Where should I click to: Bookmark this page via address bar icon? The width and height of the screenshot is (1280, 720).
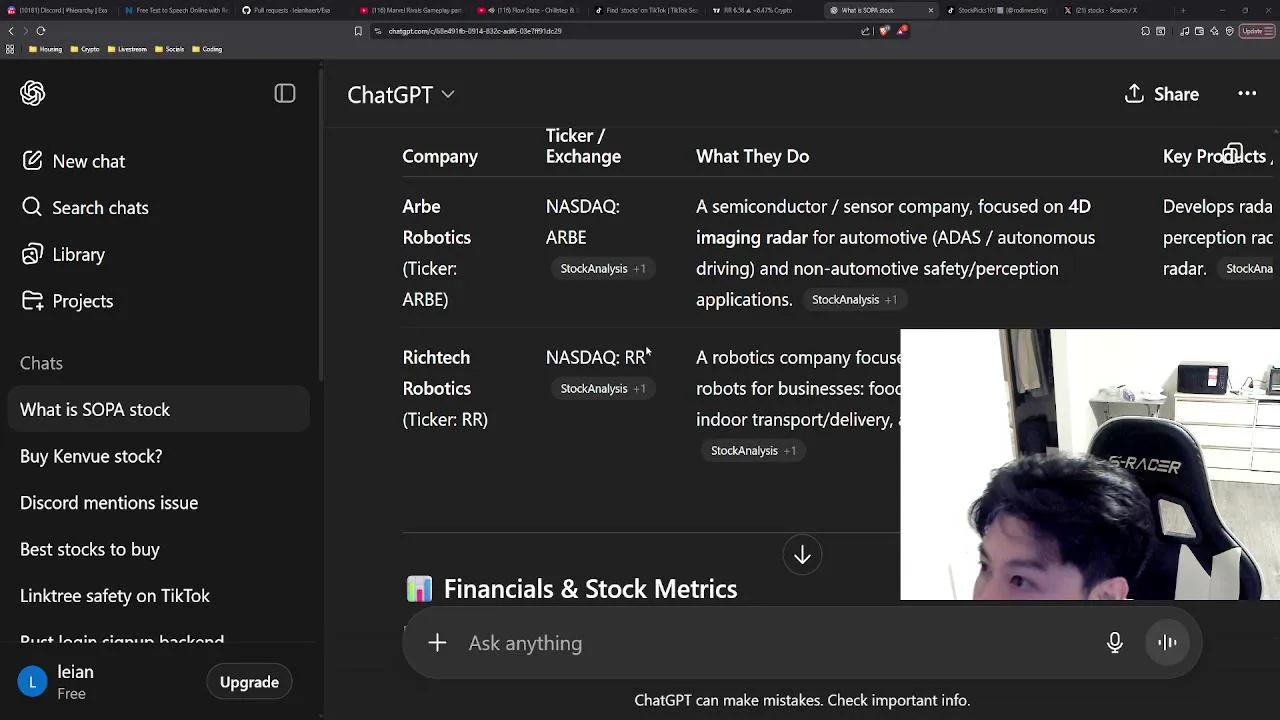click(x=358, y=31)
